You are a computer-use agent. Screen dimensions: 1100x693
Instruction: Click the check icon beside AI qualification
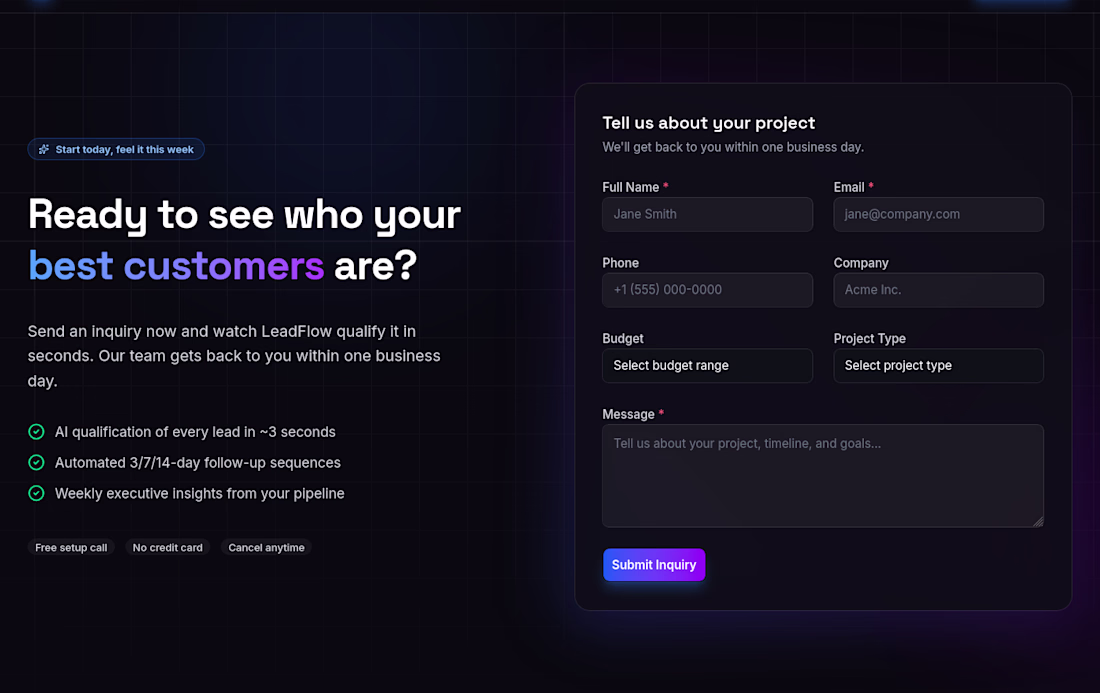point(36,432)
